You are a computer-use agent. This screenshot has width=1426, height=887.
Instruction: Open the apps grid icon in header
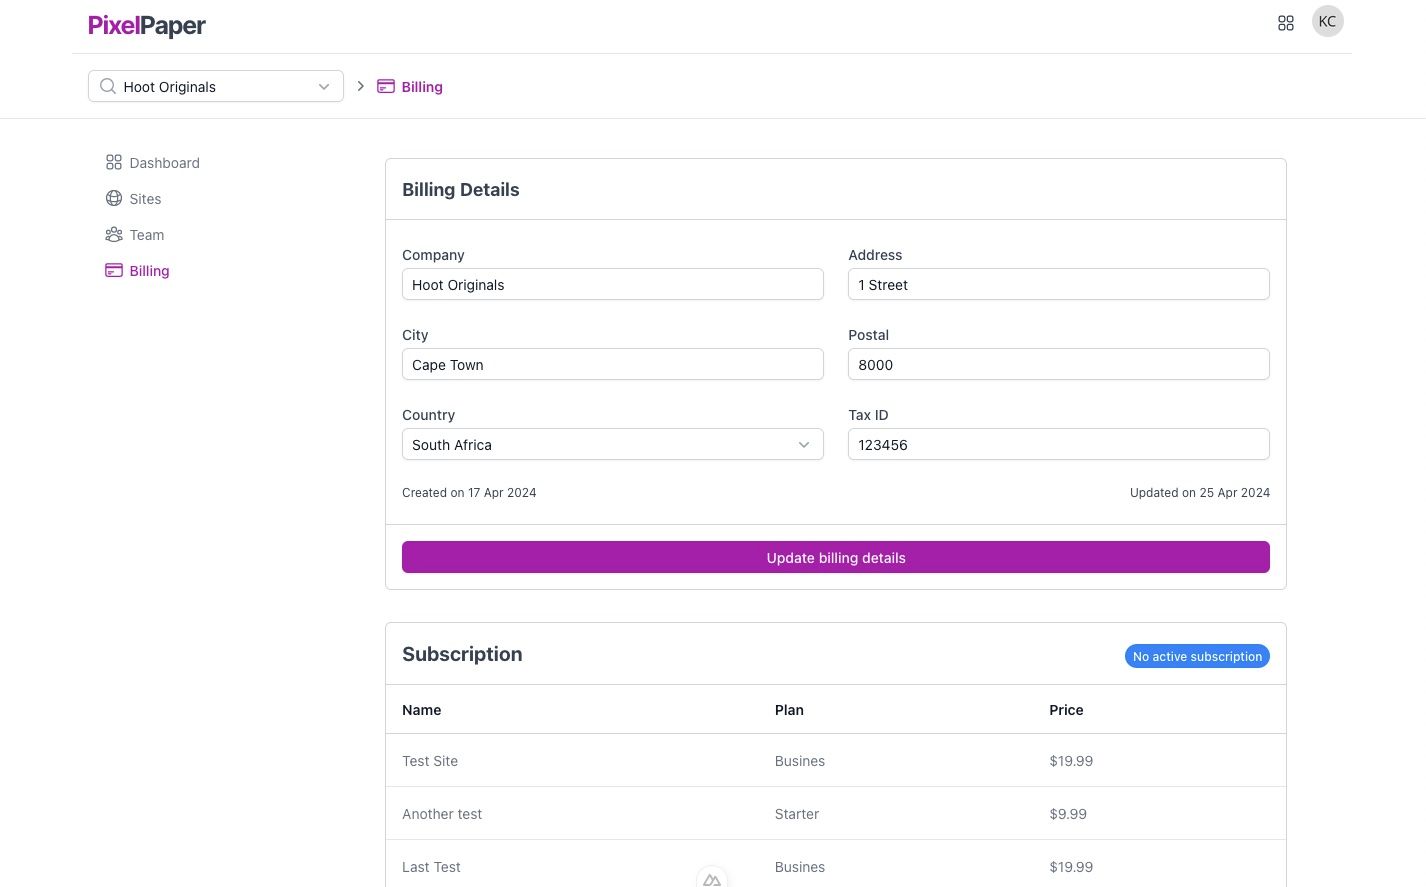pyautogui.click(x=1286, y=23)
